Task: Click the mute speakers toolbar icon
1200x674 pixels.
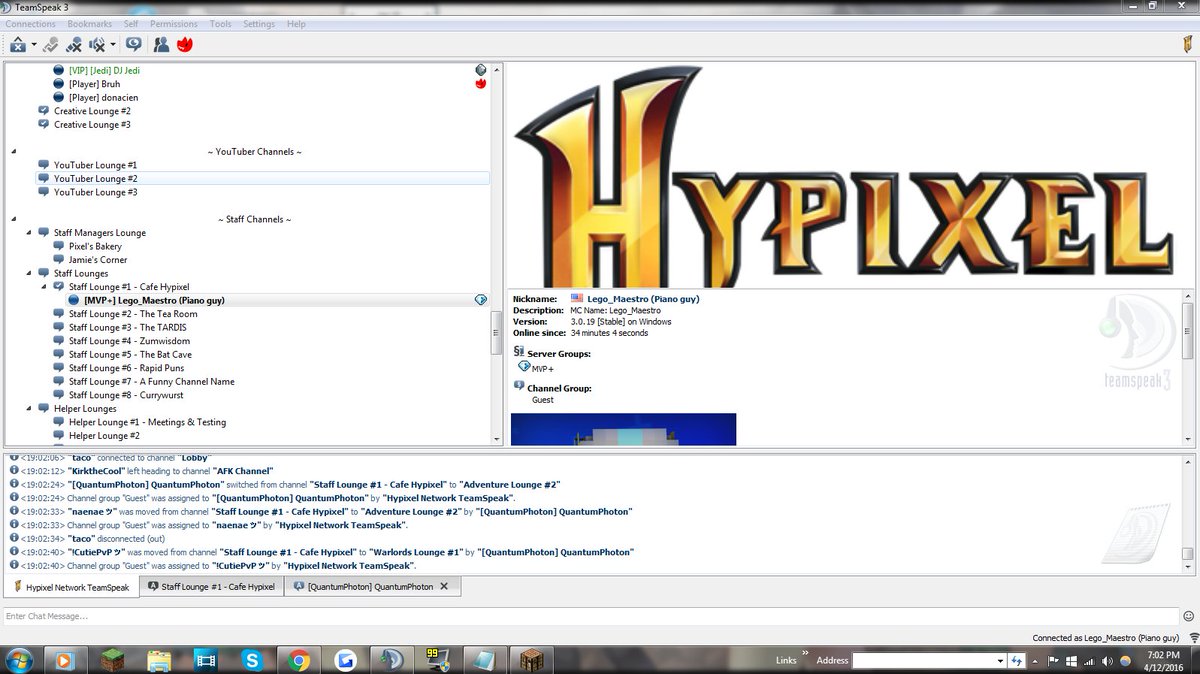Action: click(x=97, y=44)
